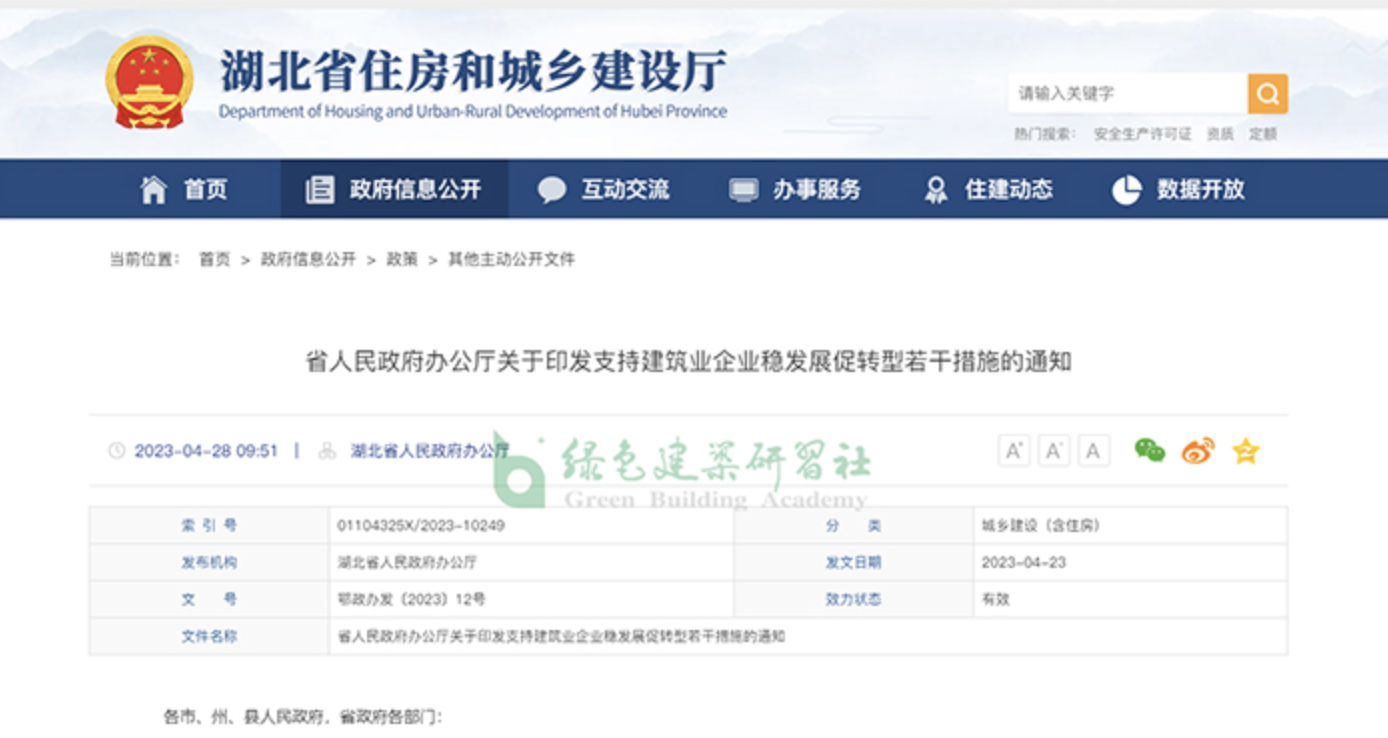Viewport: 1388px width, 738px height.
Task: Click the keyword search input field
Action: pos(1126,94)
